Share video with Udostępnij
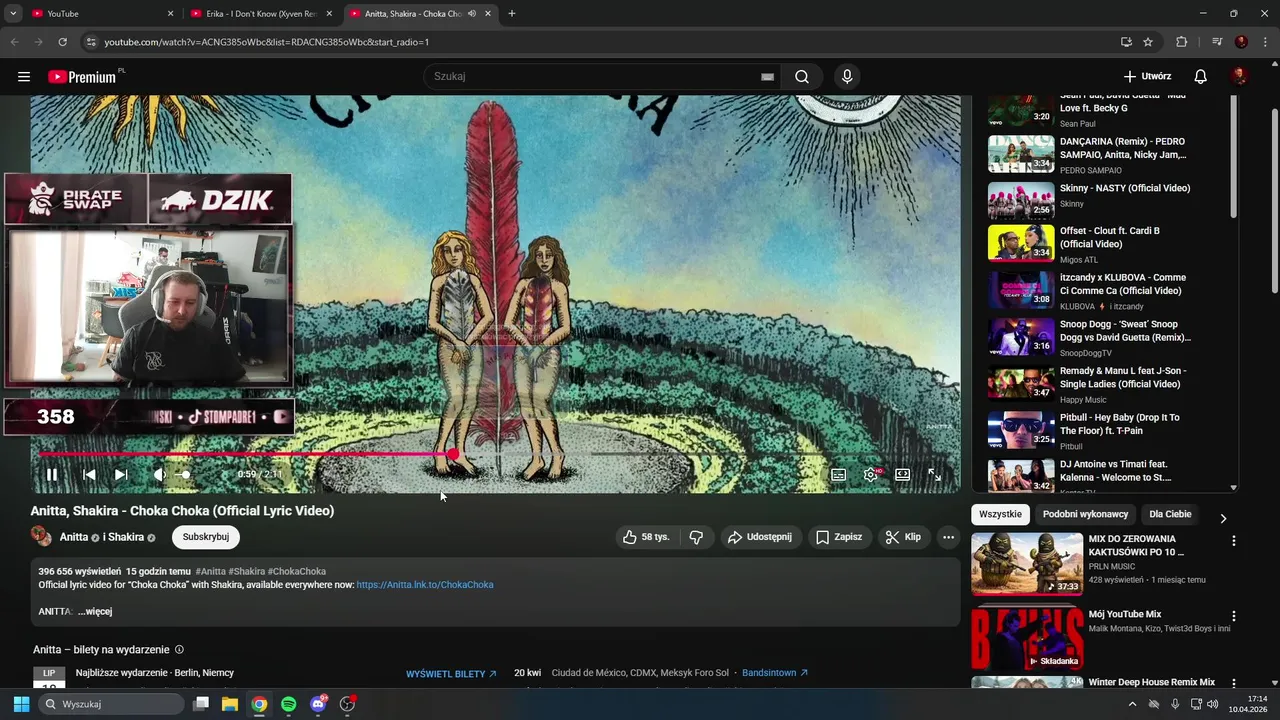 pyautogui.click(x=759, y=537)
